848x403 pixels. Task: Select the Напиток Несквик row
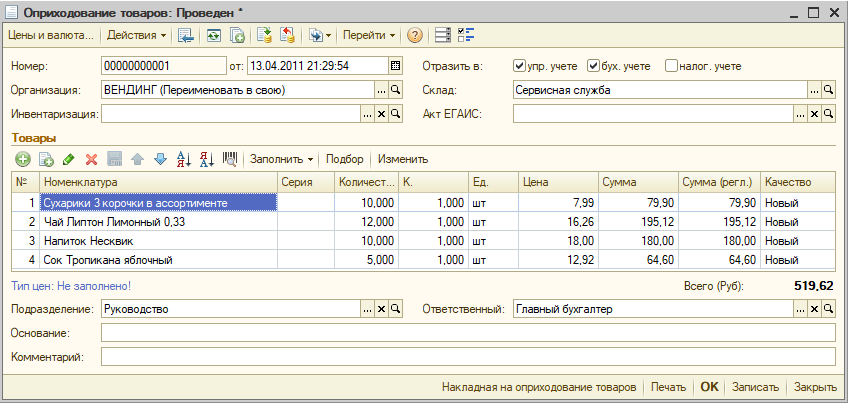click(x=423, y=241)
